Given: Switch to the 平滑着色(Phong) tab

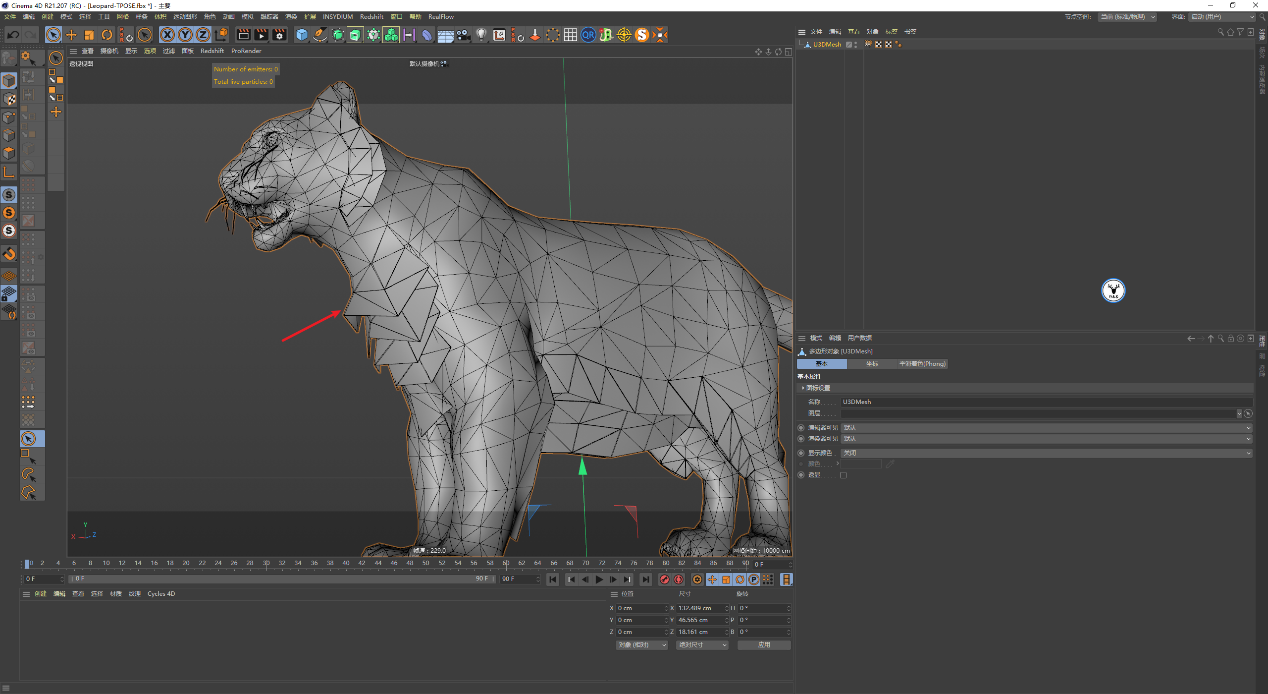Looking at the screenshot, I should (x=920, y=364).
